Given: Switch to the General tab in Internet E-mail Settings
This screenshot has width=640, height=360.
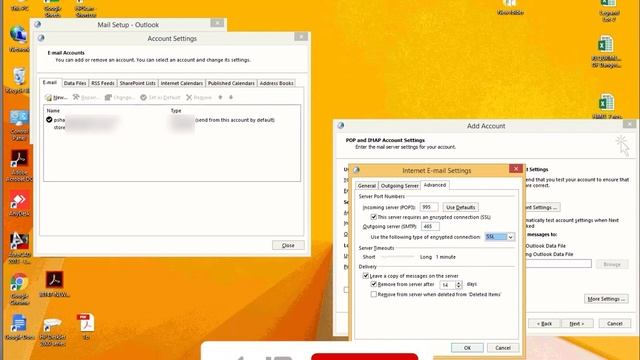Looking at the screenshot, I should coord(367,186).
